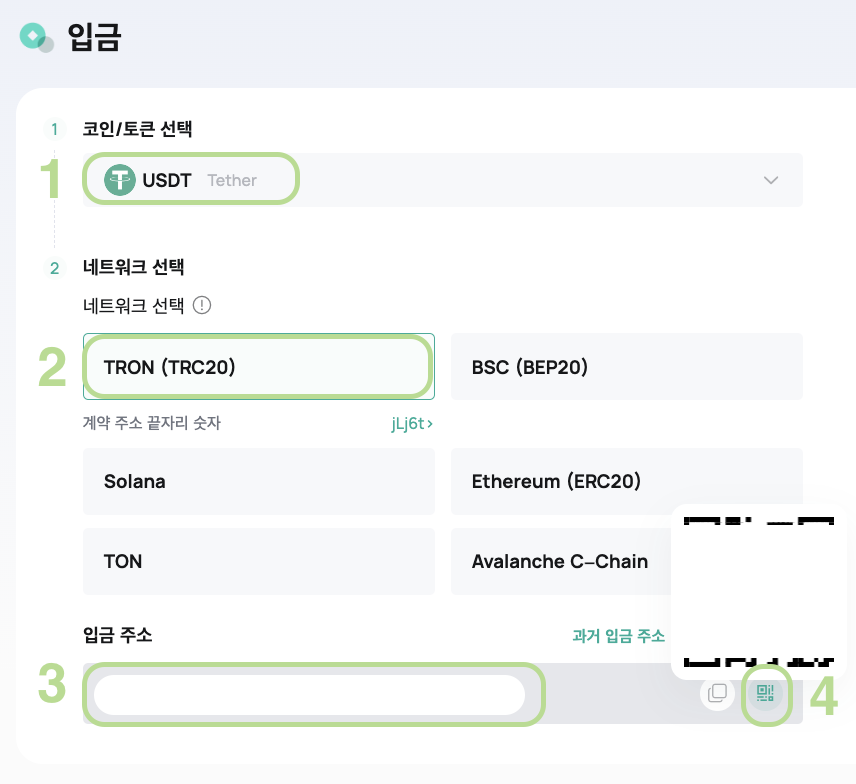Image resolution: width=856 pixels, height=784 pixels.
Task: Click the step 1 number circle
Action: pyautogui.click(x=54, y=129)
